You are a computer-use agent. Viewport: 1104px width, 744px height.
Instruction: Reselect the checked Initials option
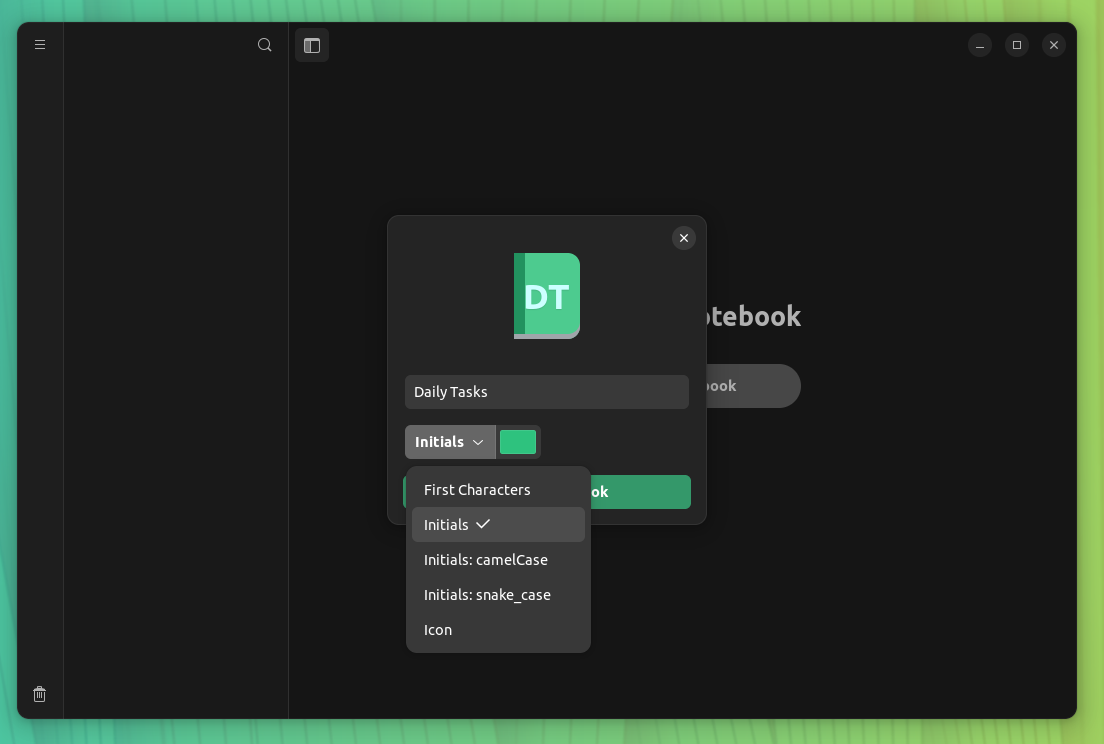pos(447,524)
